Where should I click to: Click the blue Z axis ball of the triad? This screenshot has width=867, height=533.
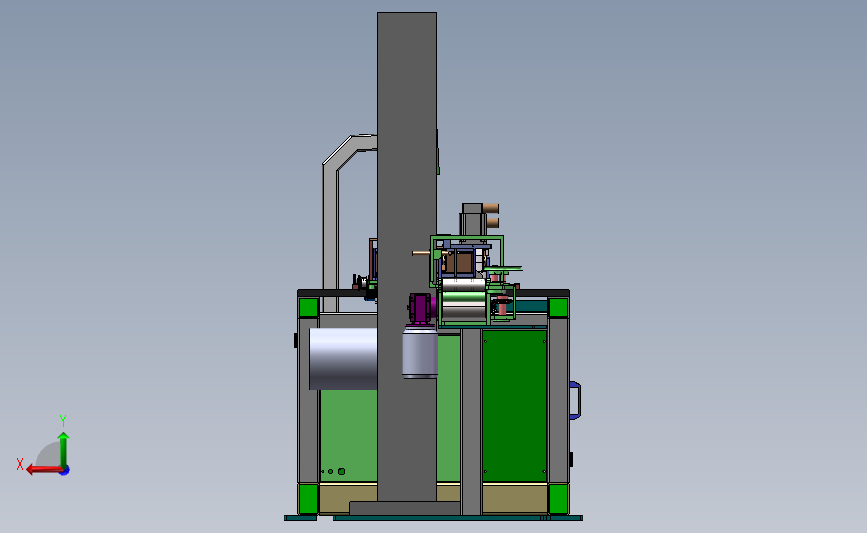[65, 471]
